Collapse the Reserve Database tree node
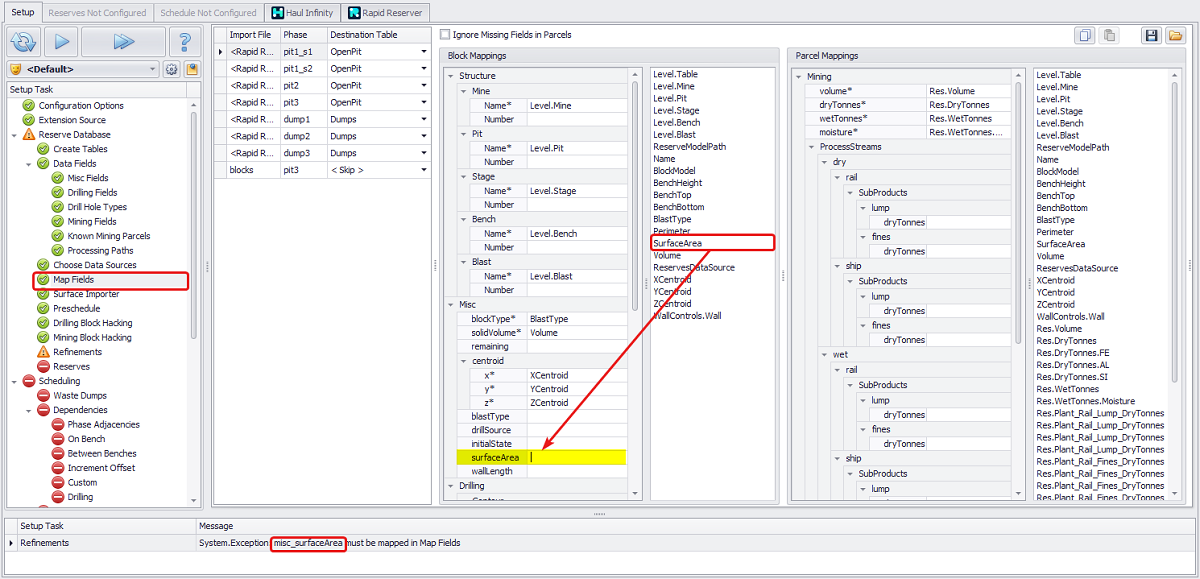Viewport: 1200px width, 579px height. [15, 134]
